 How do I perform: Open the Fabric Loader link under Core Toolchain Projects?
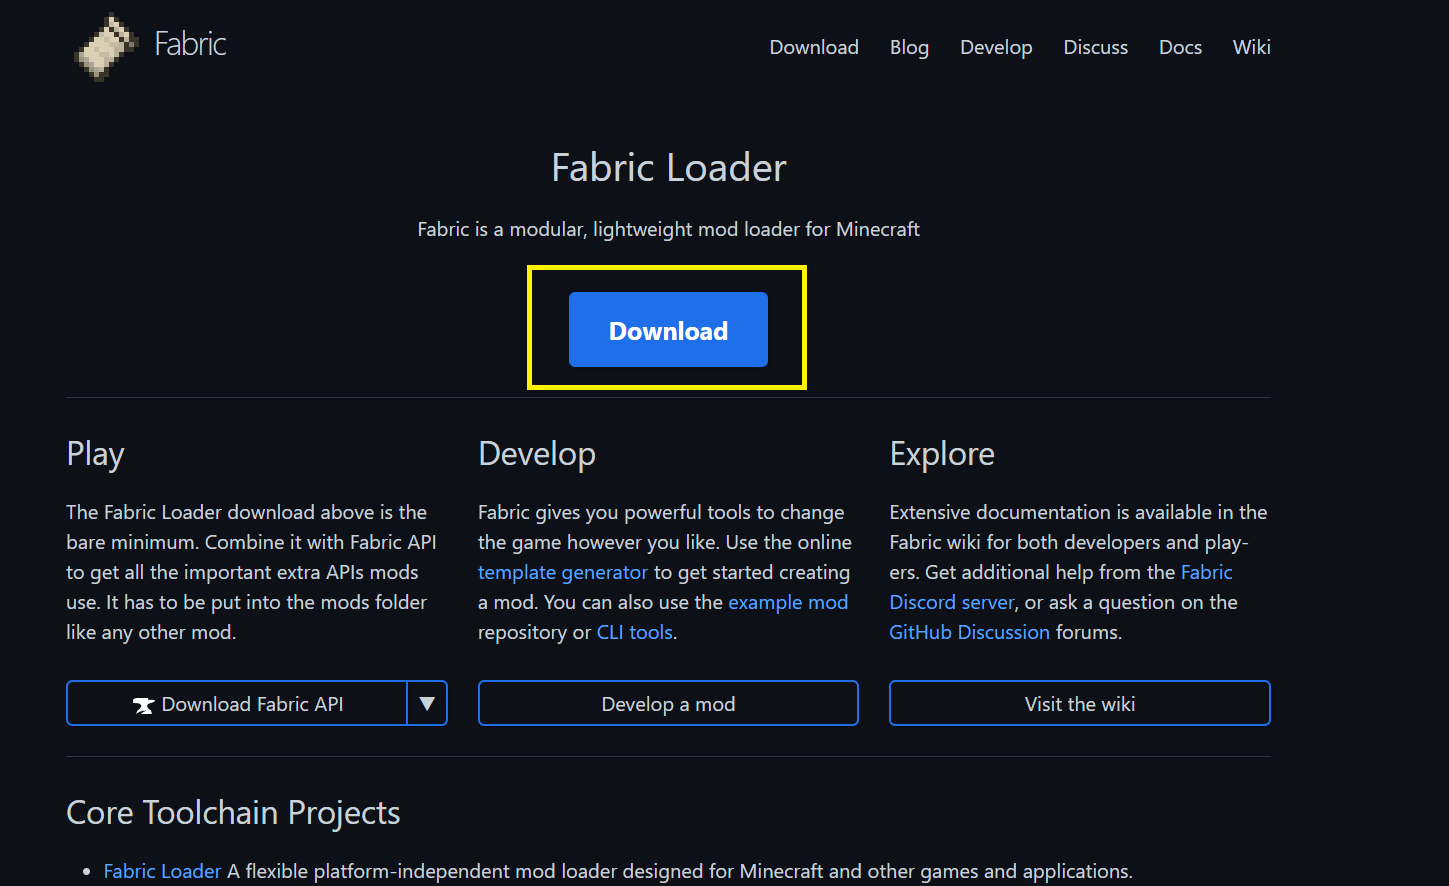point(162,870)
